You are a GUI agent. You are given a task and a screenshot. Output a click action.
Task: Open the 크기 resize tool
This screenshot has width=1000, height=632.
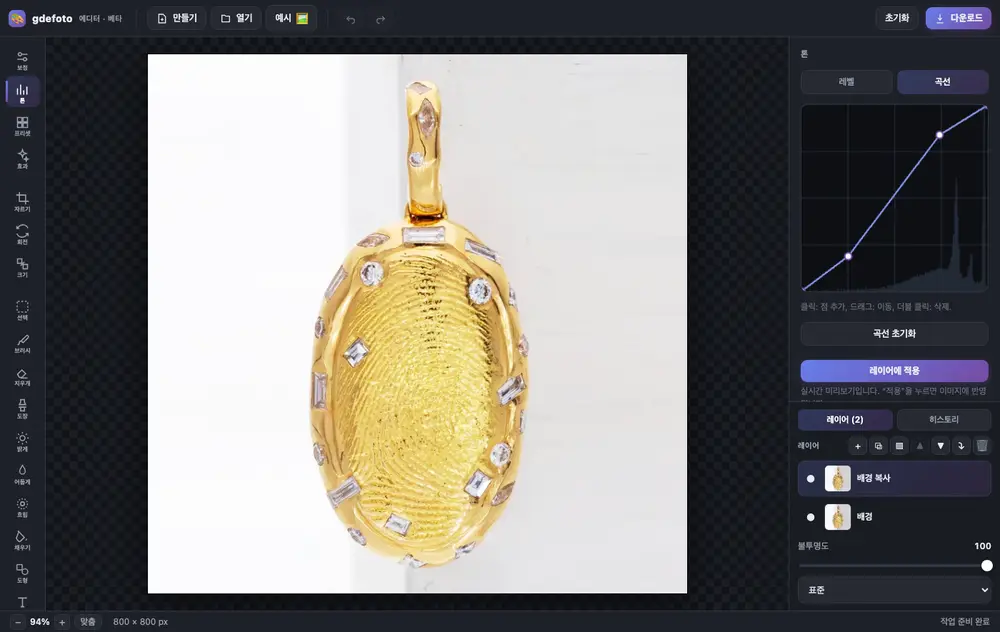point(22,267)
